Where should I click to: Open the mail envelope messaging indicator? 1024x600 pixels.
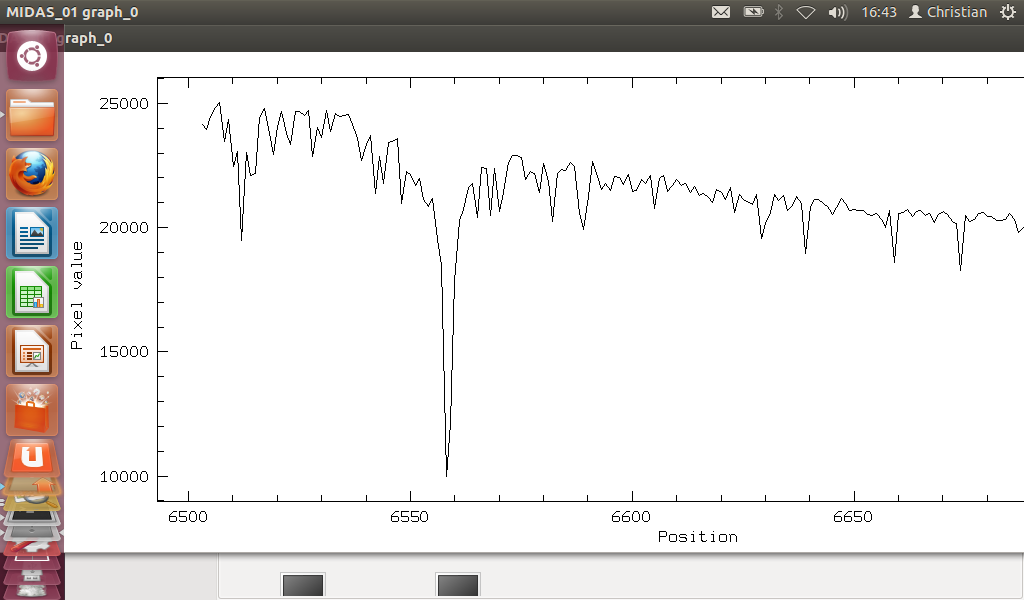(x=720, y=12)
